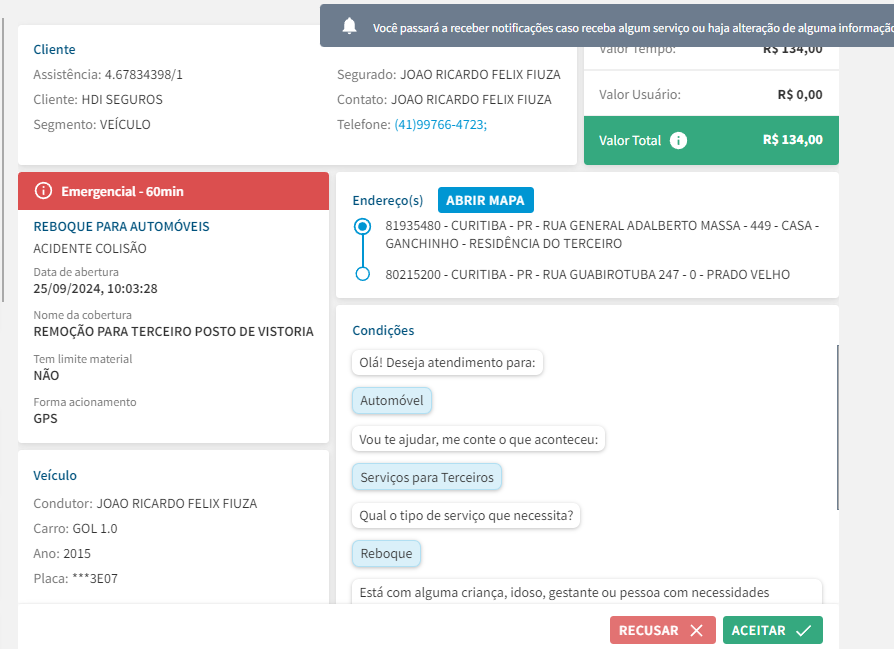Click the Condutor JOAO RICARDO FELIX FIUZA
This screenshot has height=649, width=894.
pos(177,504)
